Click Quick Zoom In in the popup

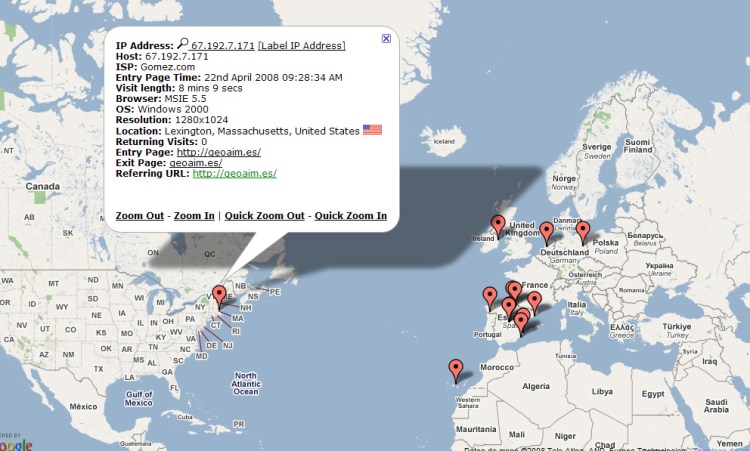[348, 216]
